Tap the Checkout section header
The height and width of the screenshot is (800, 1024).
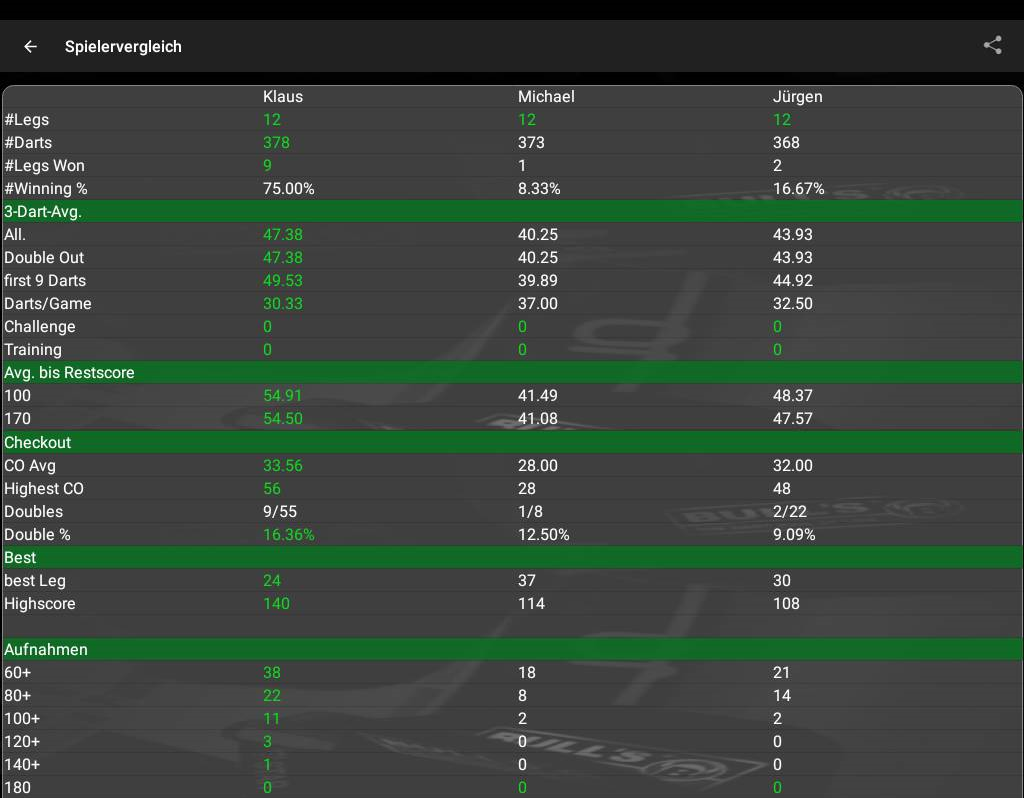coord(38,442)
